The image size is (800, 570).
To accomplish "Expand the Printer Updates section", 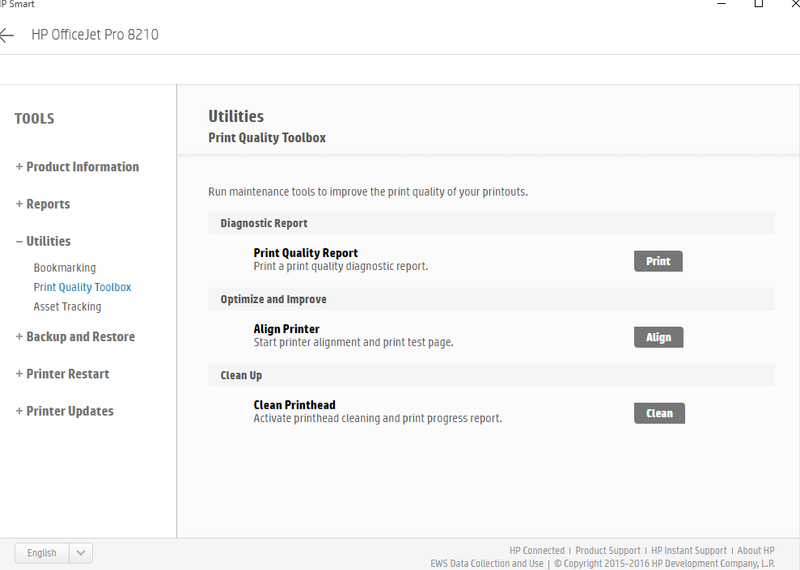I will [64, 411].
